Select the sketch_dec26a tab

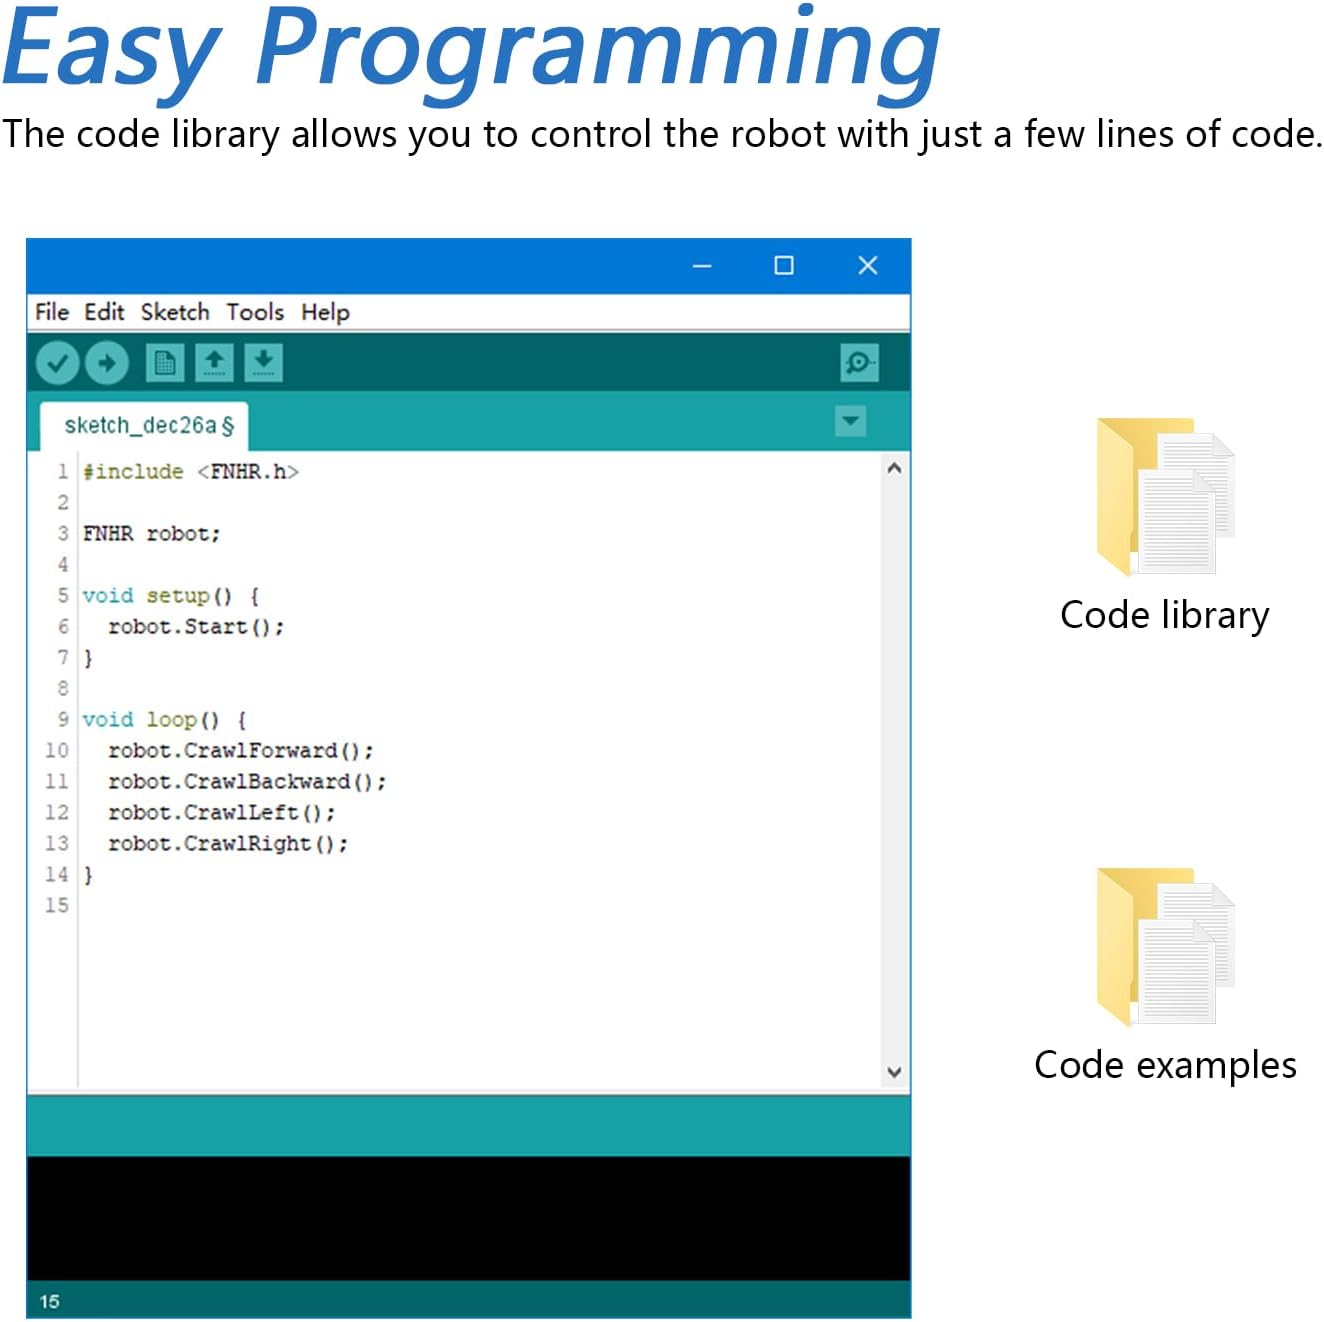click(147, 426)
